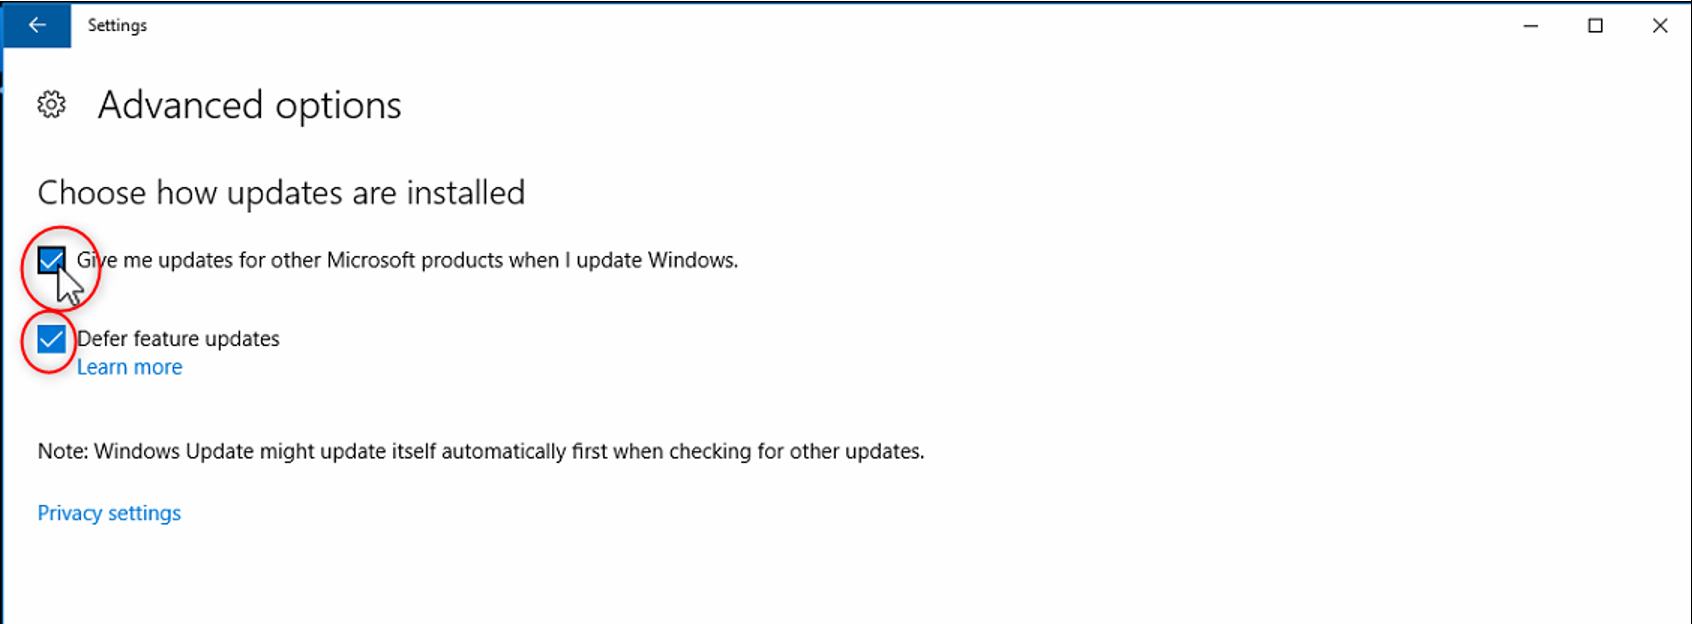
Task: Open the Learn more link
Action: point(130,367)
